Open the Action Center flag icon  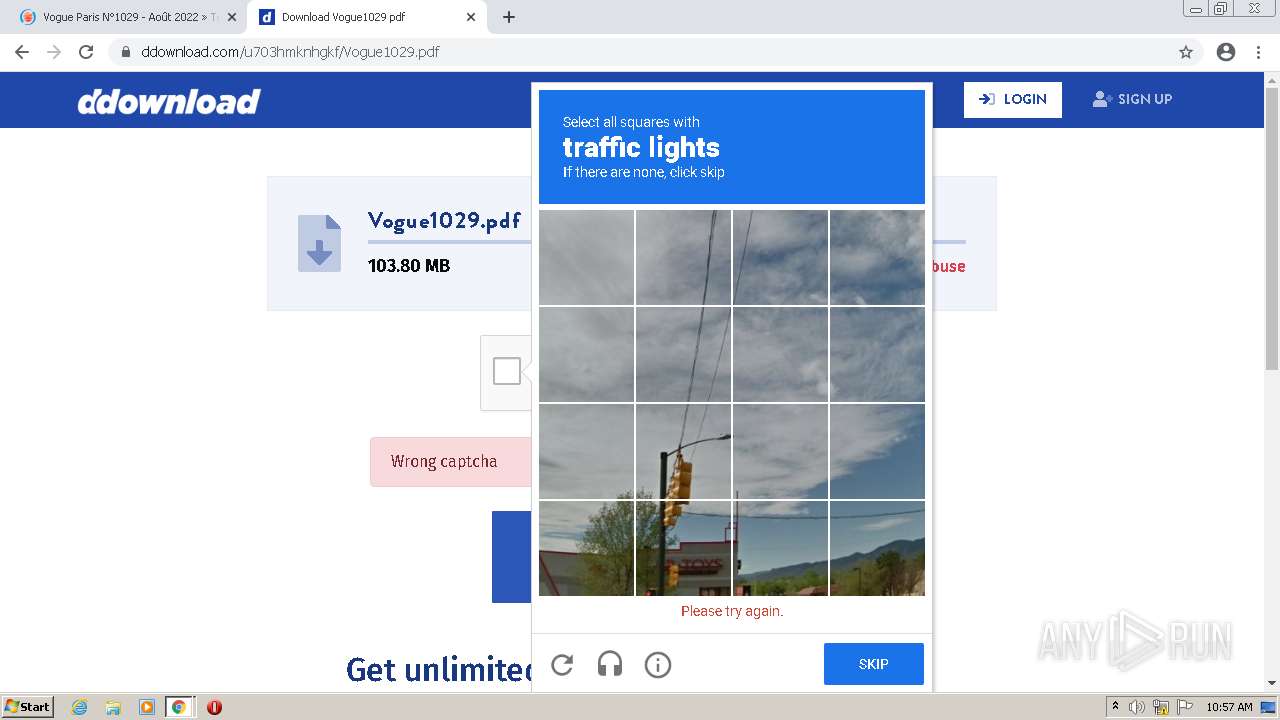click(x=1184, y=707)
